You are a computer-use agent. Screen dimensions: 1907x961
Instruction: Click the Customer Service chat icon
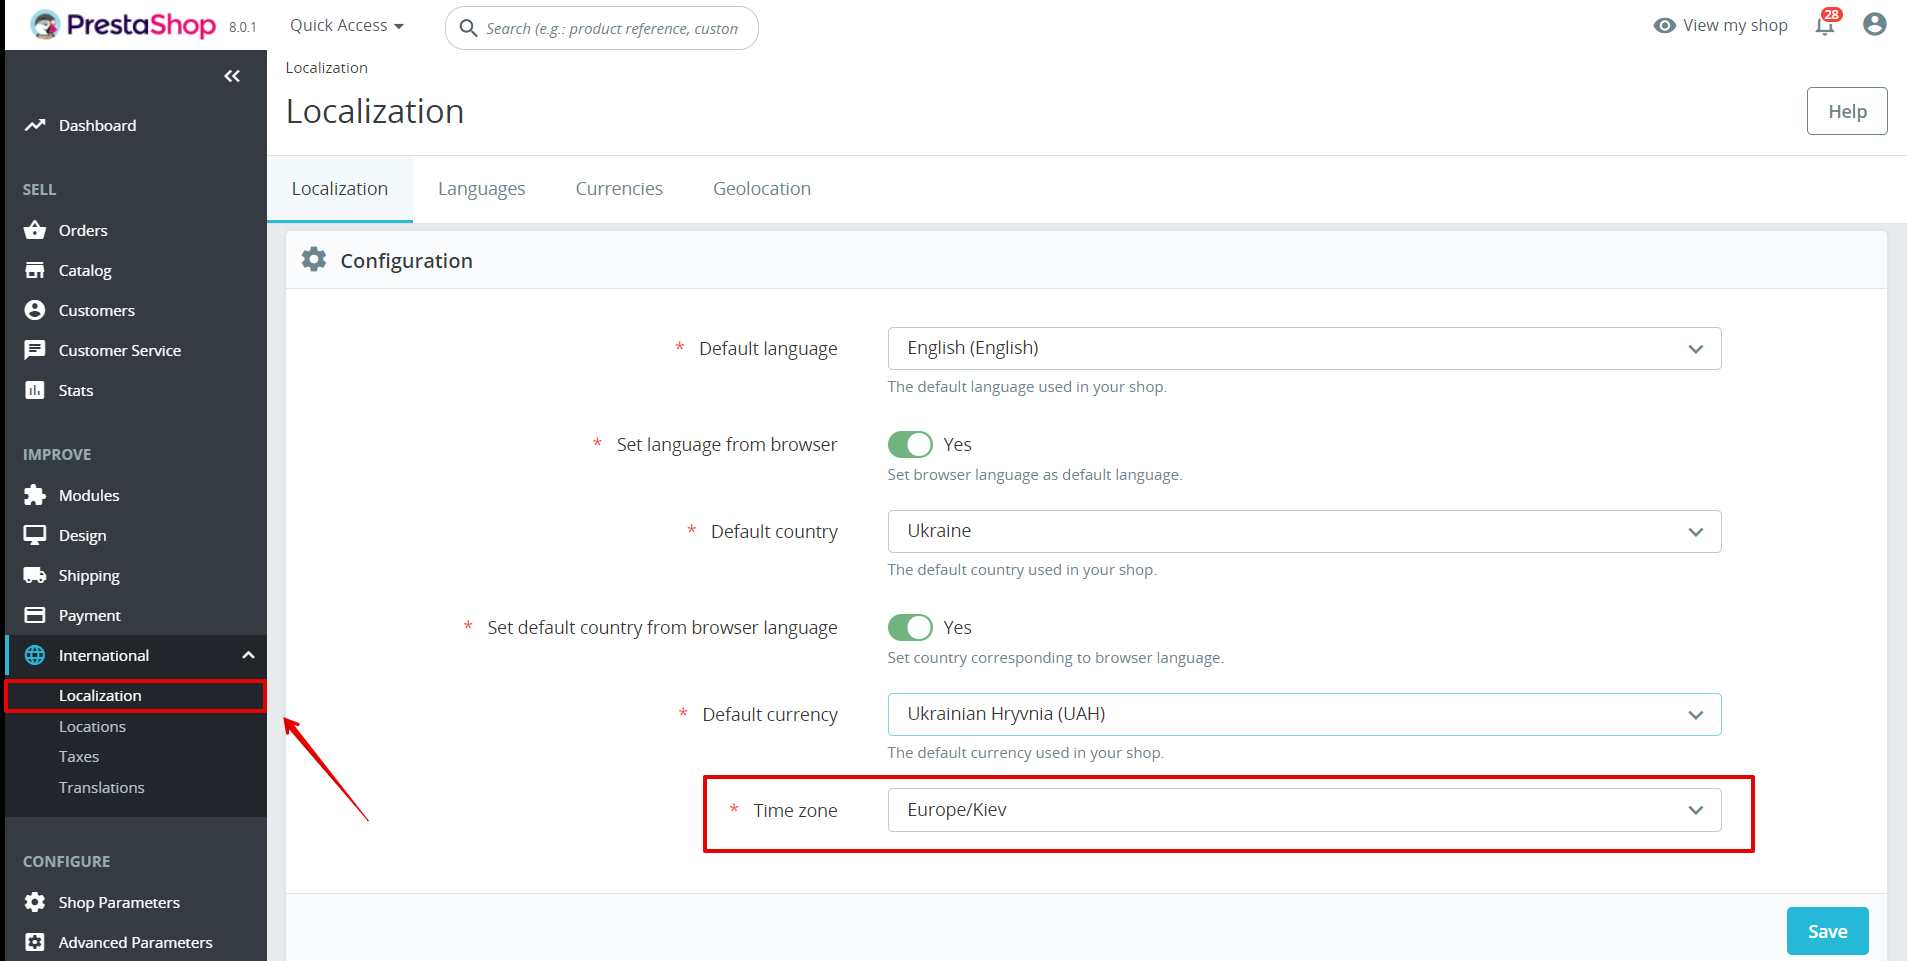coord(35,350)
